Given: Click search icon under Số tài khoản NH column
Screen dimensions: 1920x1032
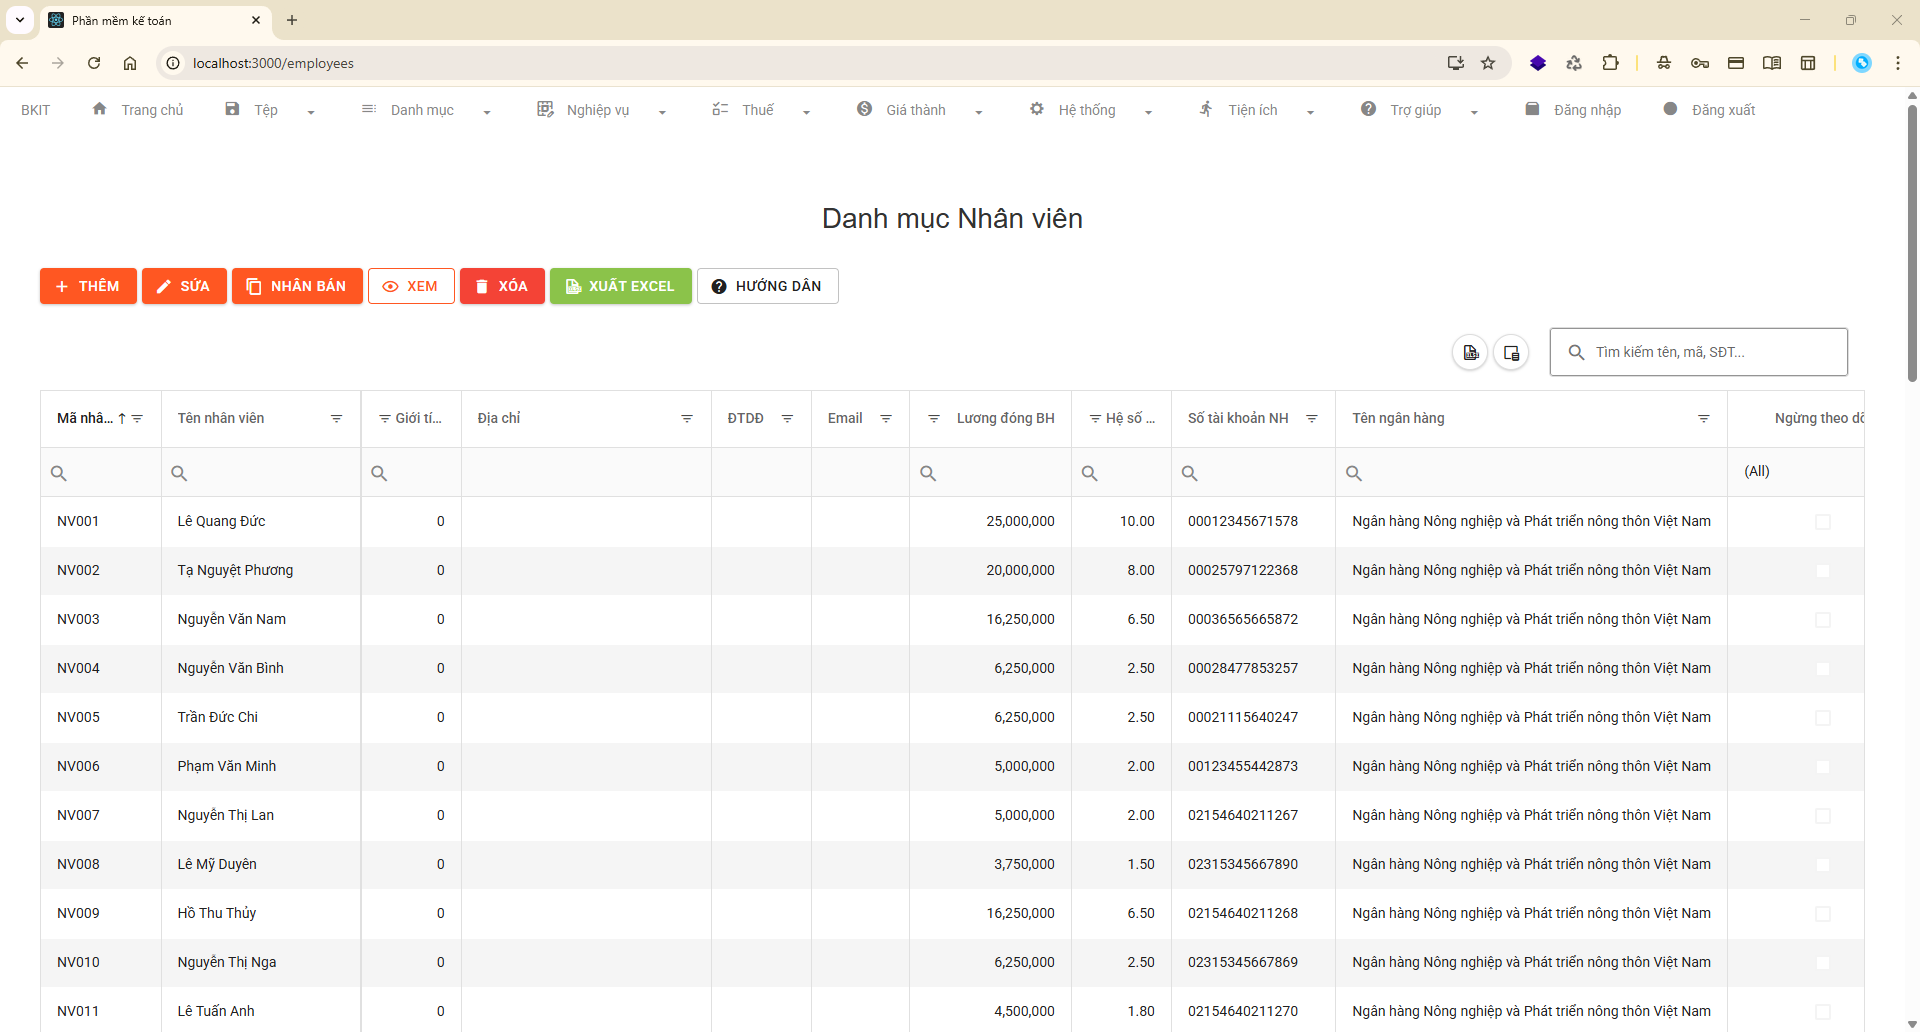Looking at the screenshot, I should [x=1190, y=473].
